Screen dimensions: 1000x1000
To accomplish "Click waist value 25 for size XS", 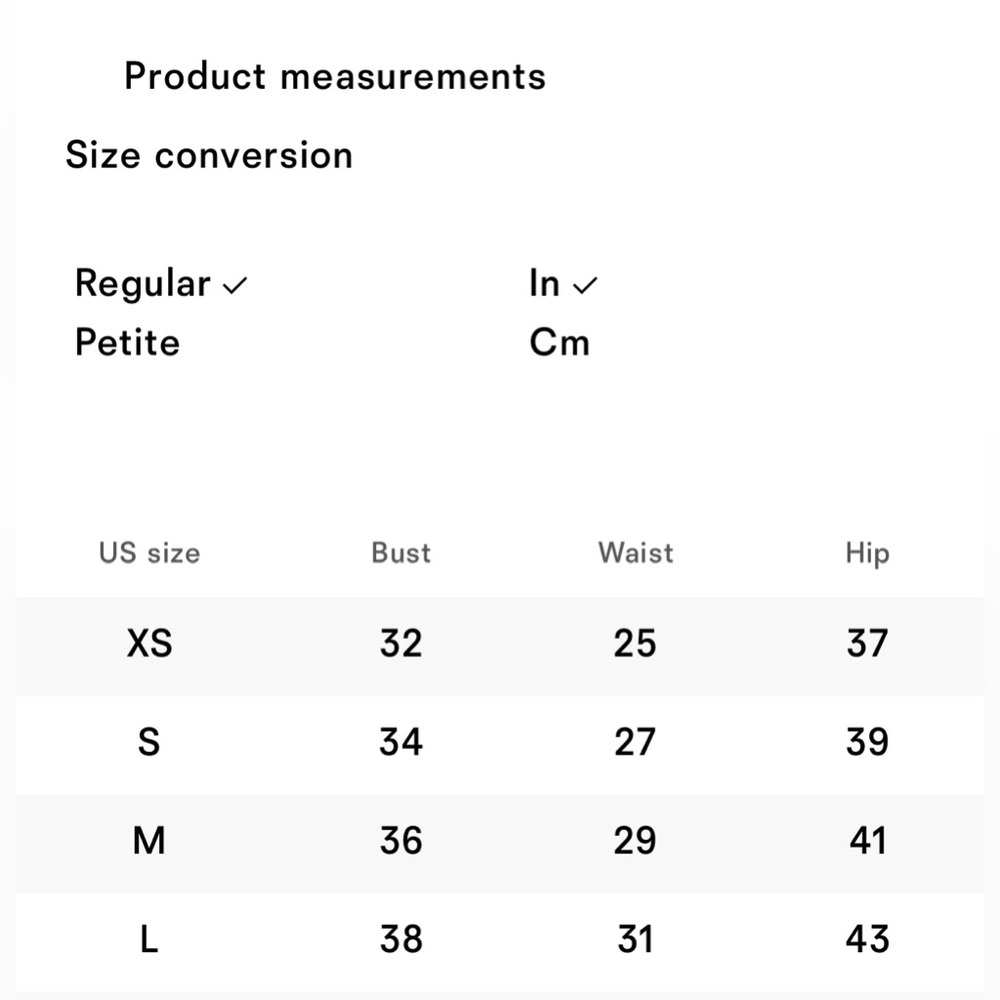I will pyautogui.click(x=635, y=643).
